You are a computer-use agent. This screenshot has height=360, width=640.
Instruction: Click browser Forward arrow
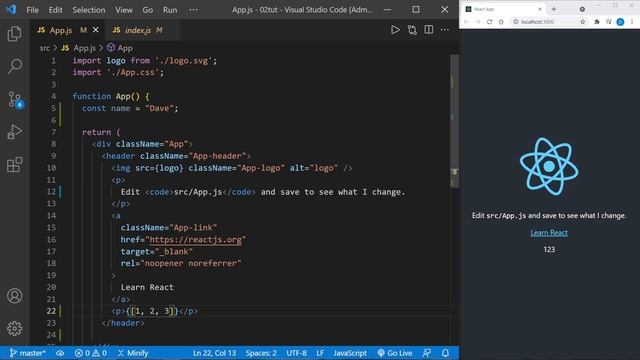coord(478,22)
